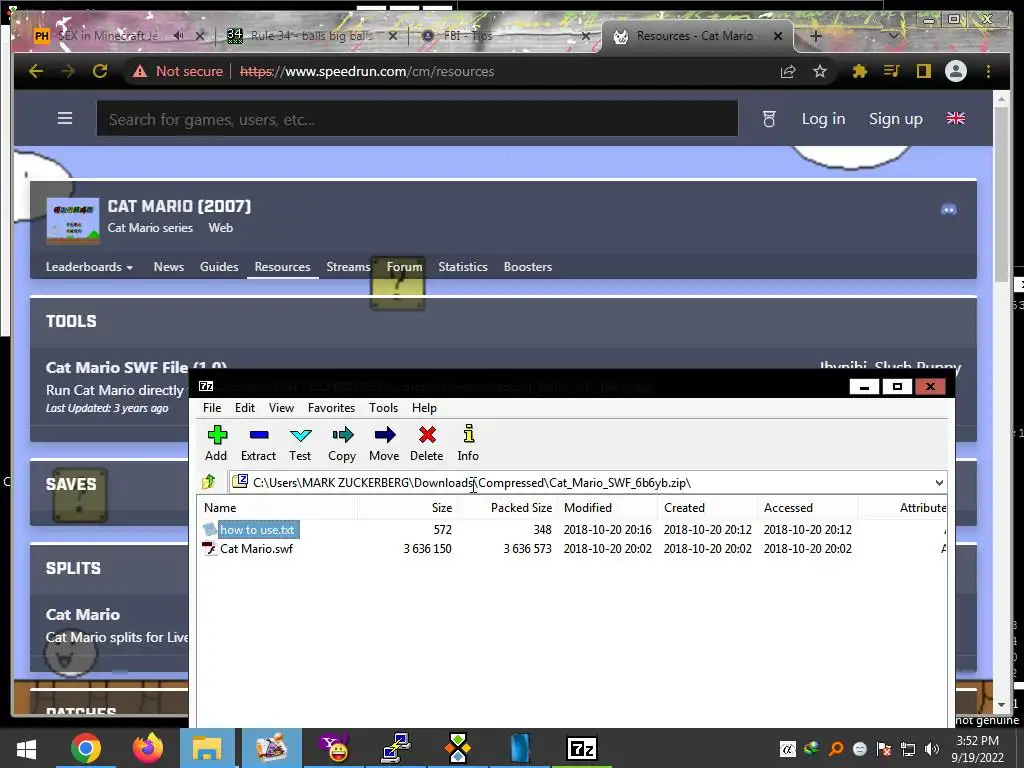Open speedrun.com hamburger menu

click(65, 118)
